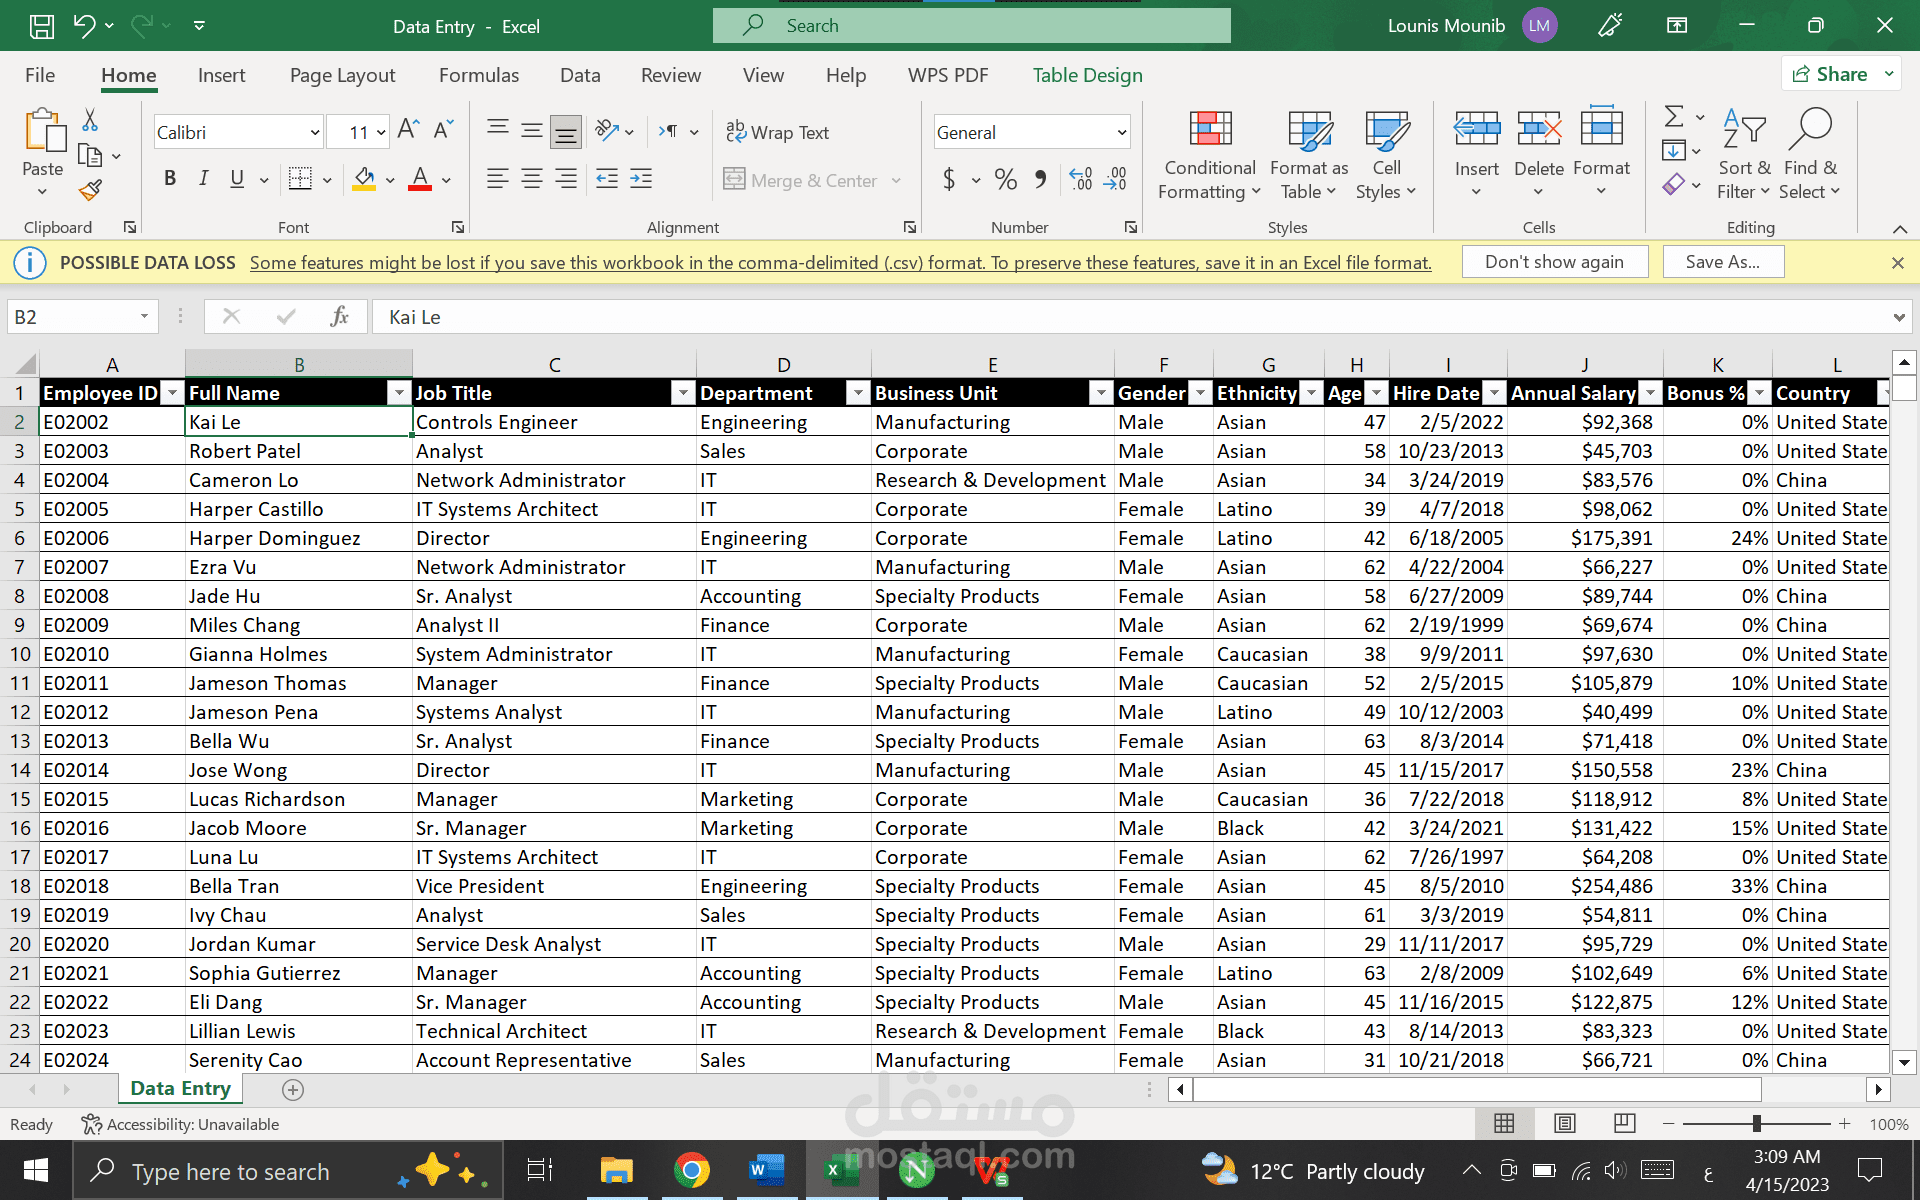
Task: Switch to the Data ribbon tab
Action: coord(580,75)
